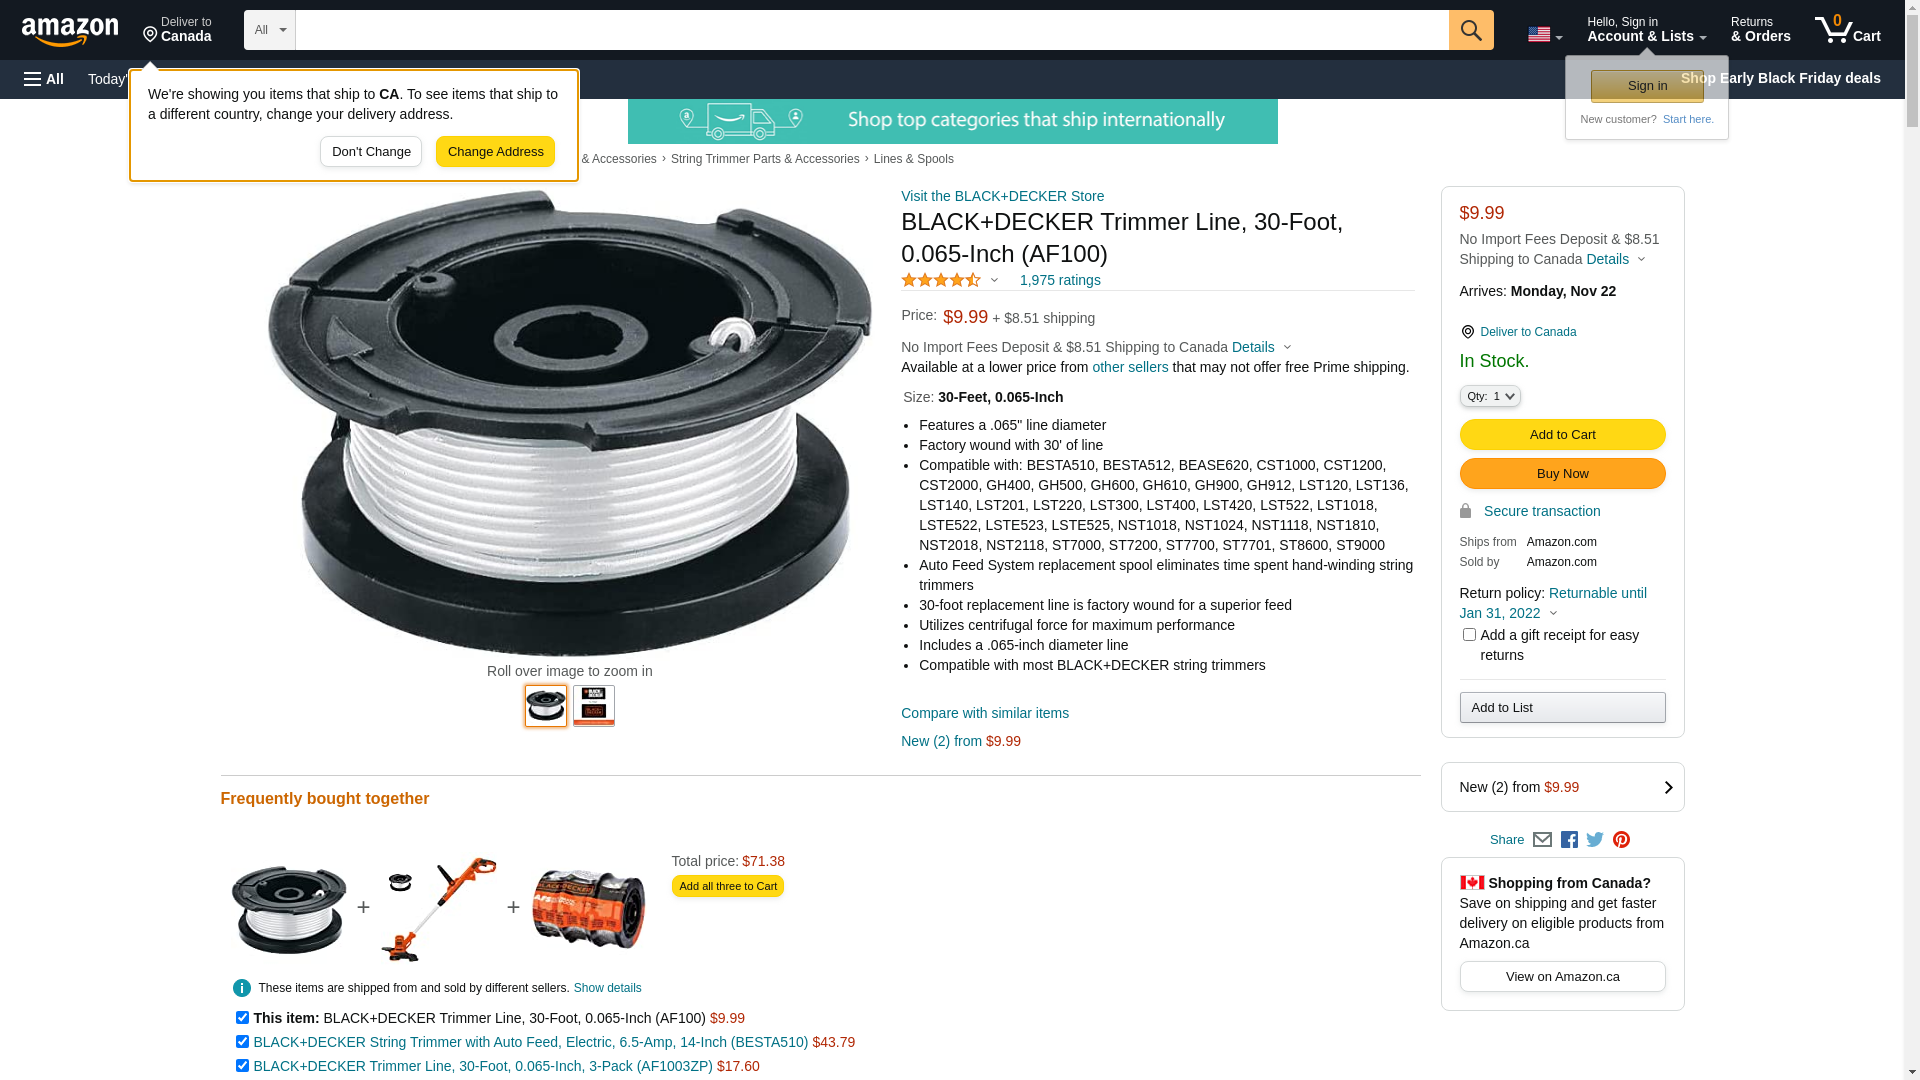Viewport: 1920px width, 1080px height.
Task: Click the Amazon logo
Action: [70, 31]
